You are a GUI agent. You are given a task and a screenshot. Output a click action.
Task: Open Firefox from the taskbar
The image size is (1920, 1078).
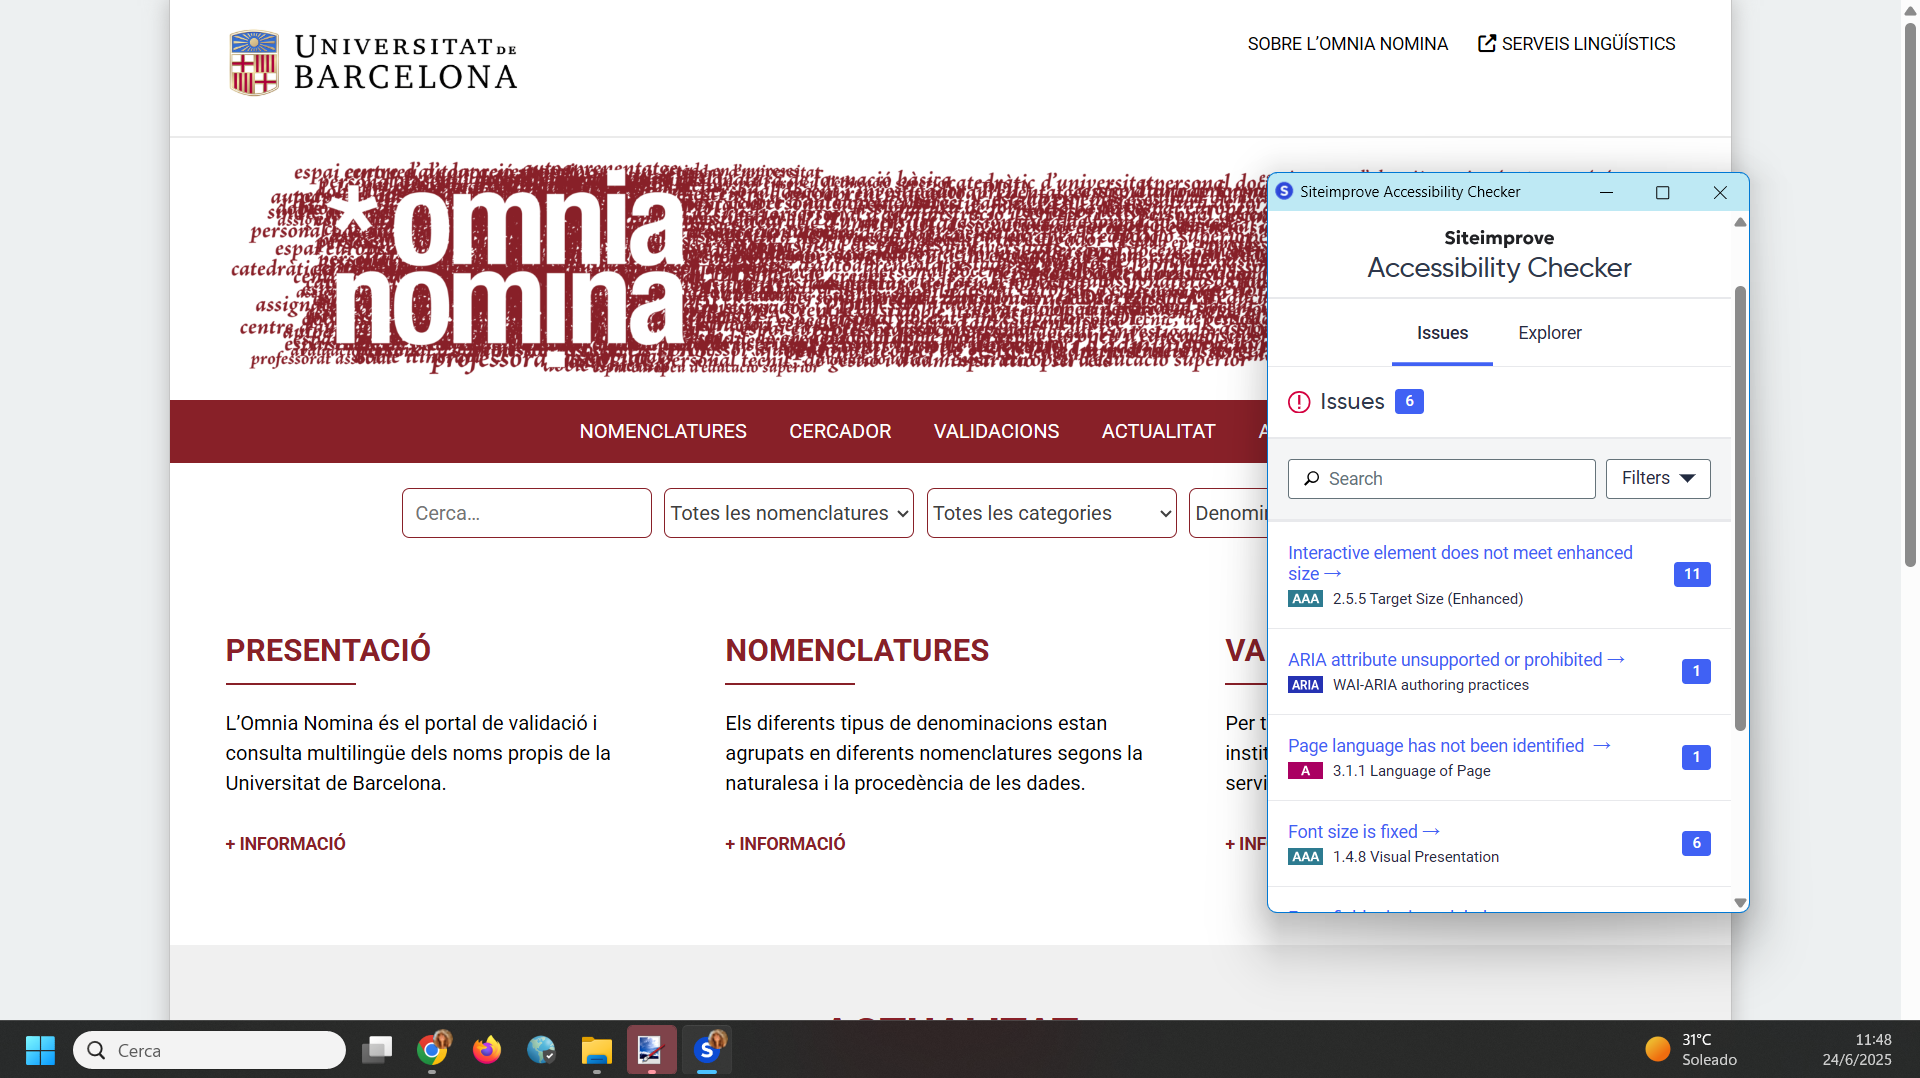click(x=487, y=1050)
